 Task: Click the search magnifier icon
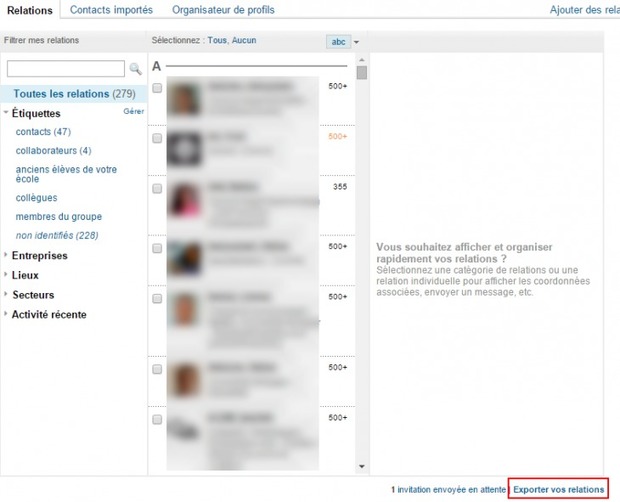click(136, 69)
